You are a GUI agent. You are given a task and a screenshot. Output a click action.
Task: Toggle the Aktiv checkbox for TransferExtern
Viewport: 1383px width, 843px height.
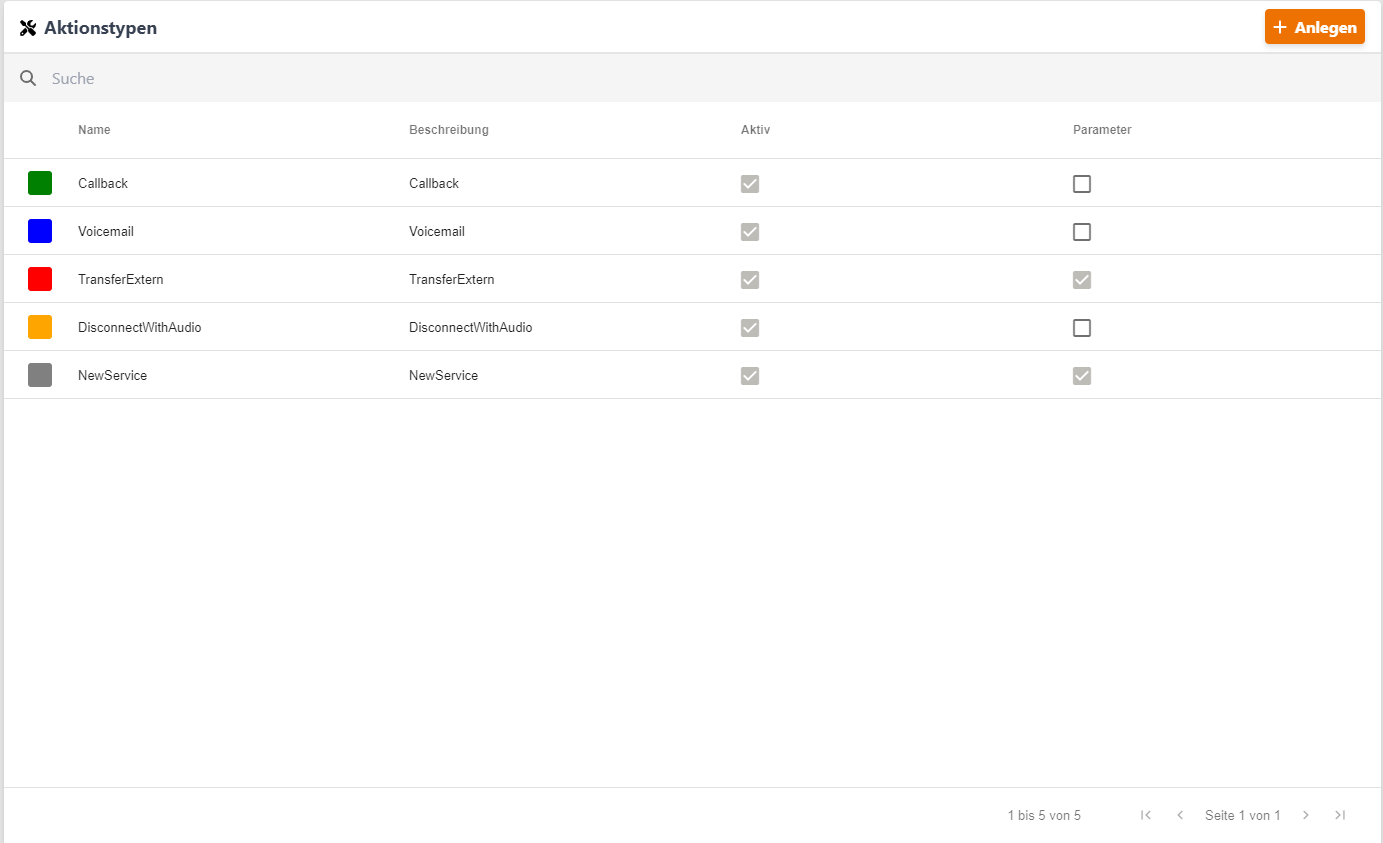click(750, 280)
